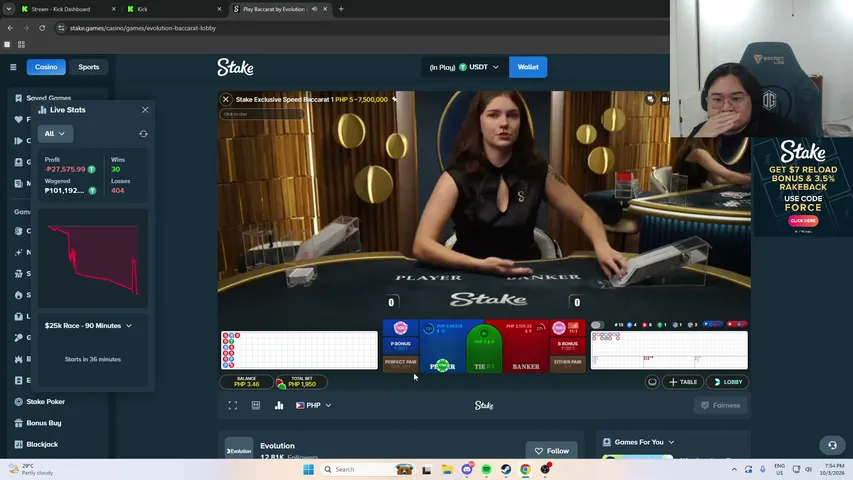The width and height of the screenshot is (853, 480).
Task: Bet on the B BONUS spot
Action: click(567, 346)
